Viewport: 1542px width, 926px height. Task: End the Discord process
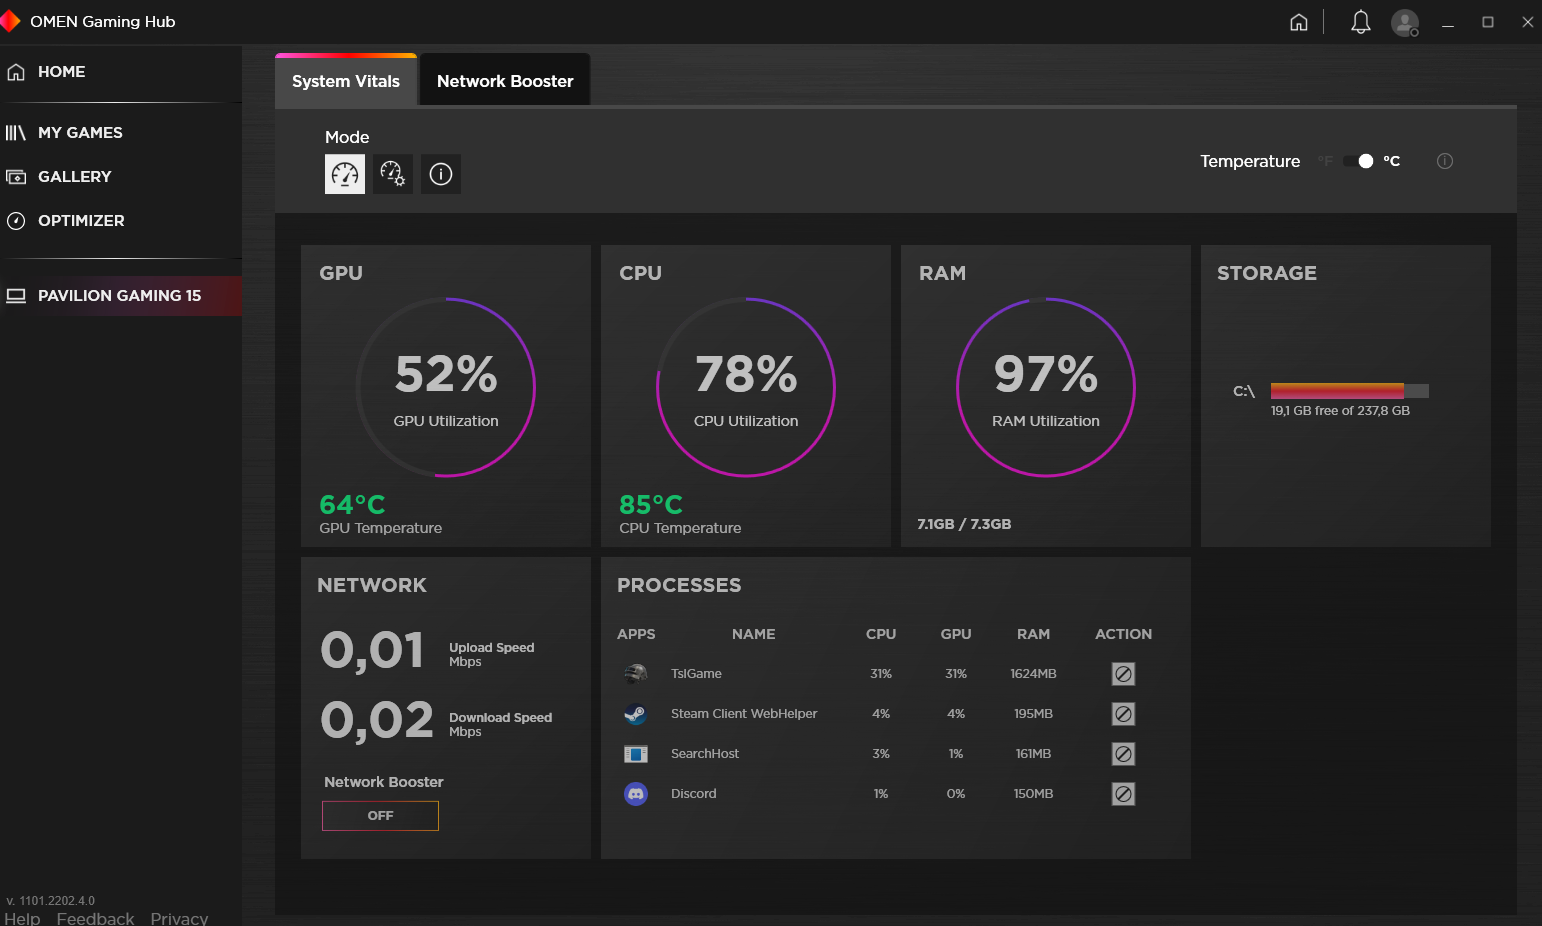(x=1123, y=794)
